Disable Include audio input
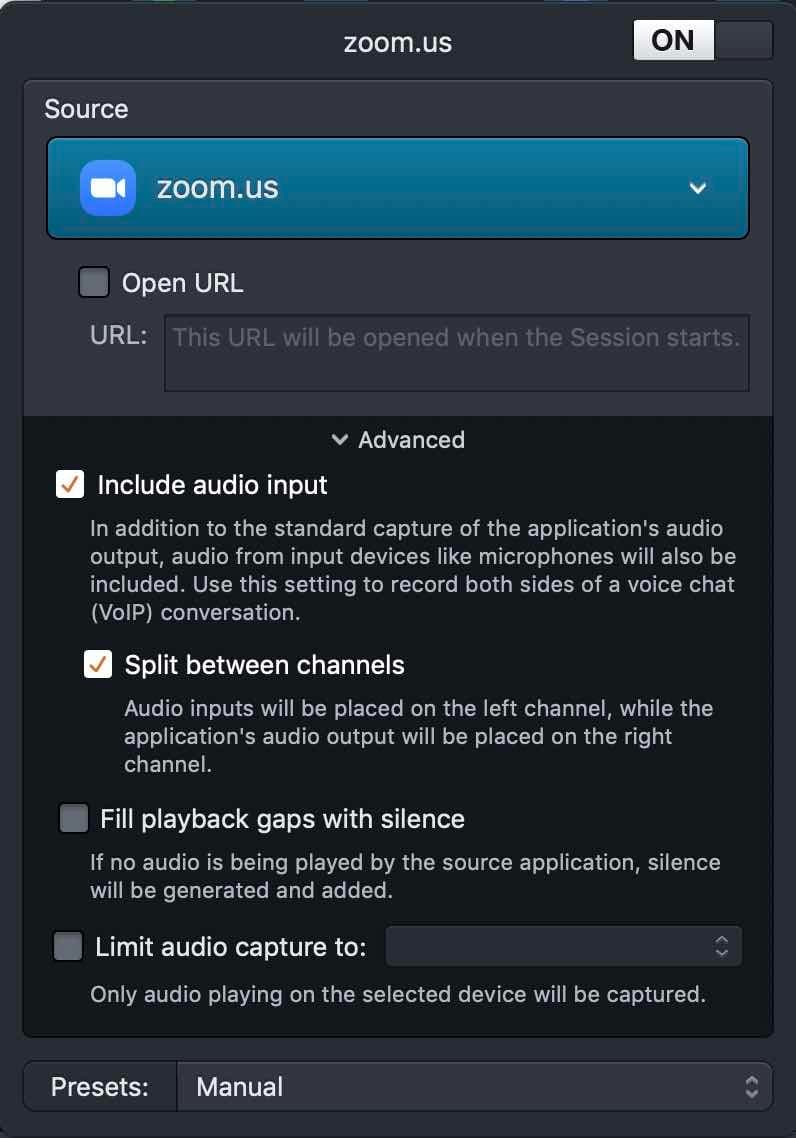The image size is (796, 1138). point(69,485)
